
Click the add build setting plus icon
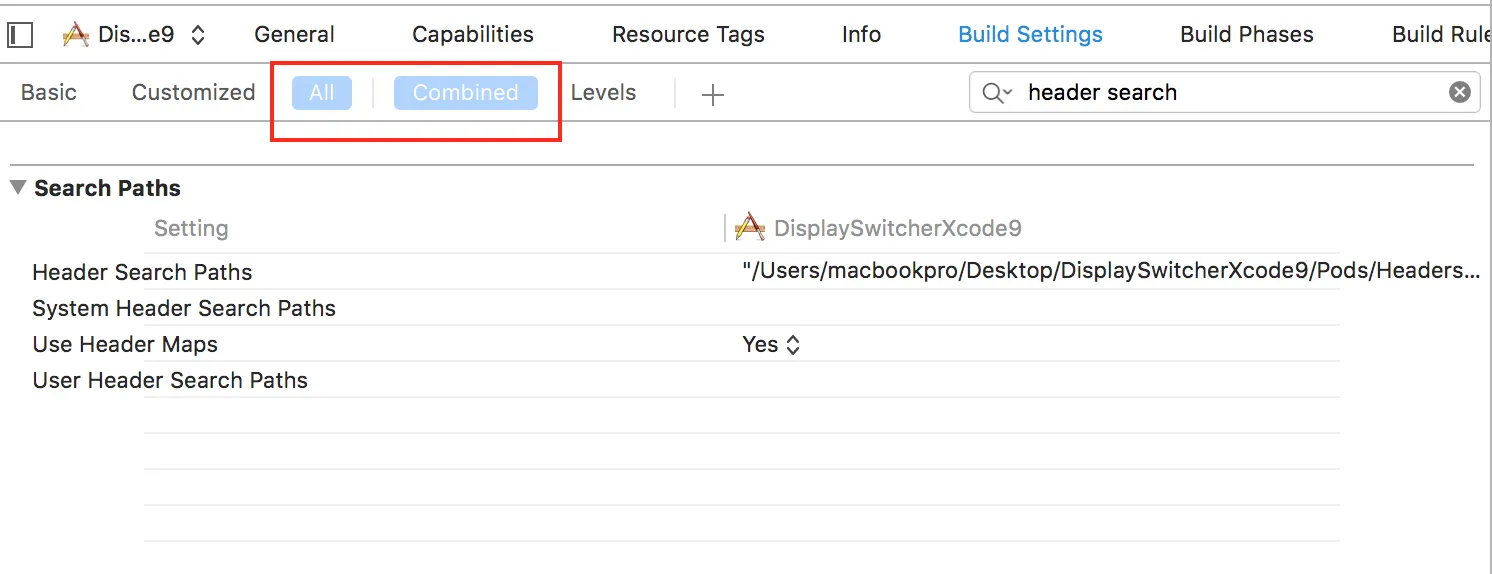click(712, 94)
